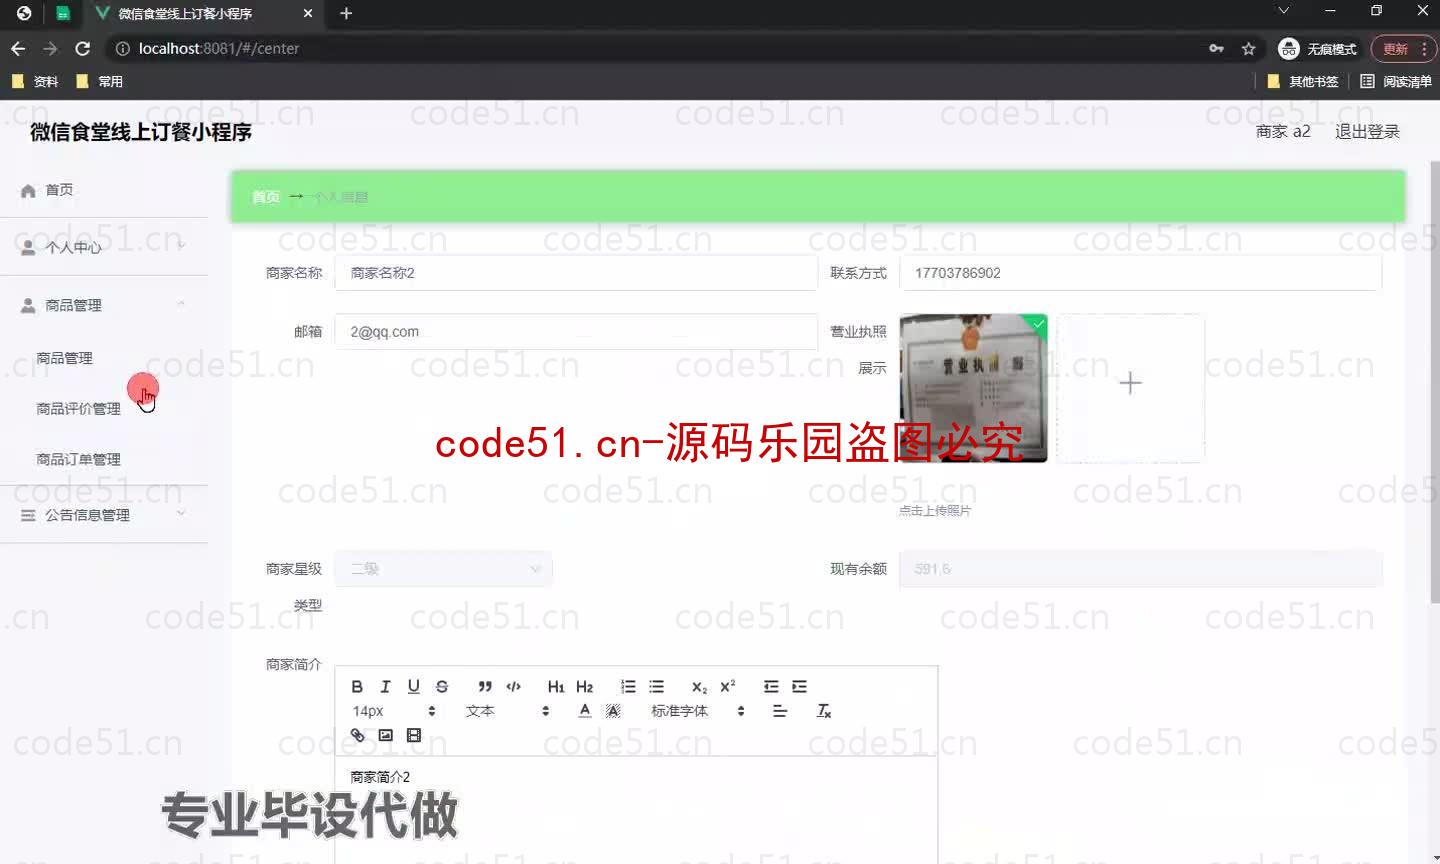Click browser forward button
The image size is (1440, 864).
tap(50, 48)
